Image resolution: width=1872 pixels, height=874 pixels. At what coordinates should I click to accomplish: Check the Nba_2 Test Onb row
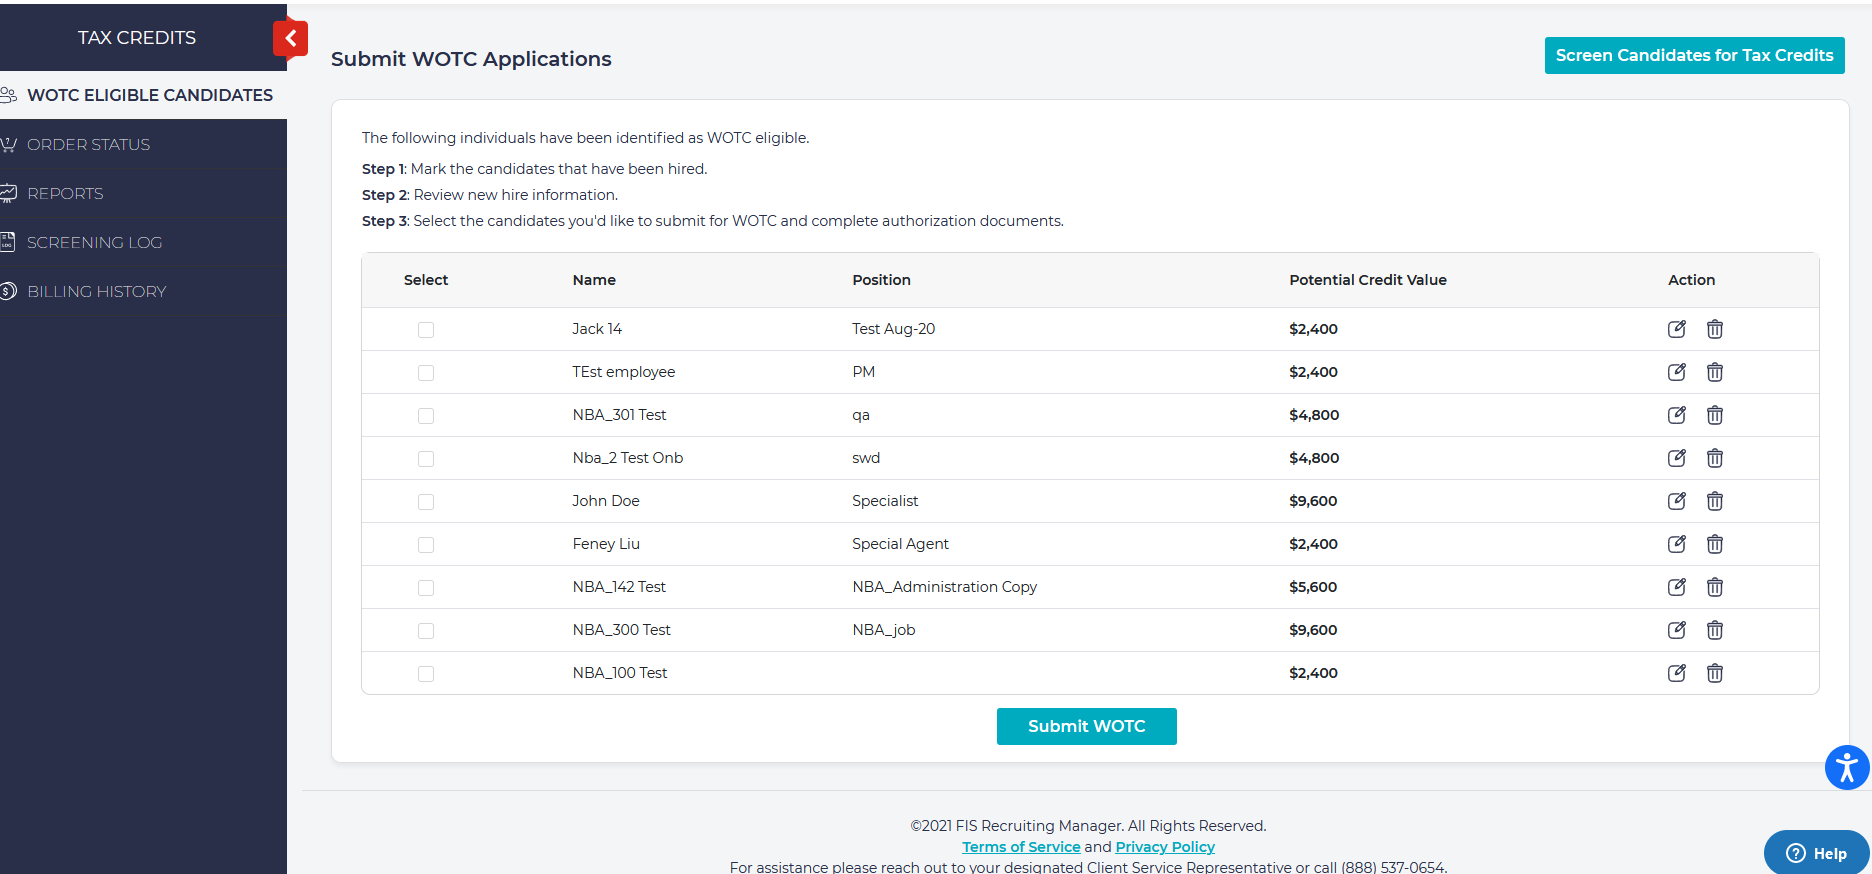426,459
